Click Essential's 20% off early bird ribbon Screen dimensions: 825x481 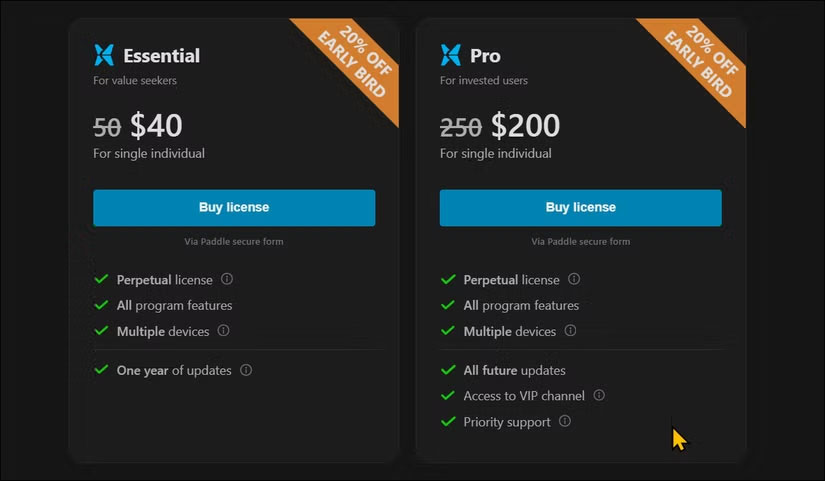(352, 65)
